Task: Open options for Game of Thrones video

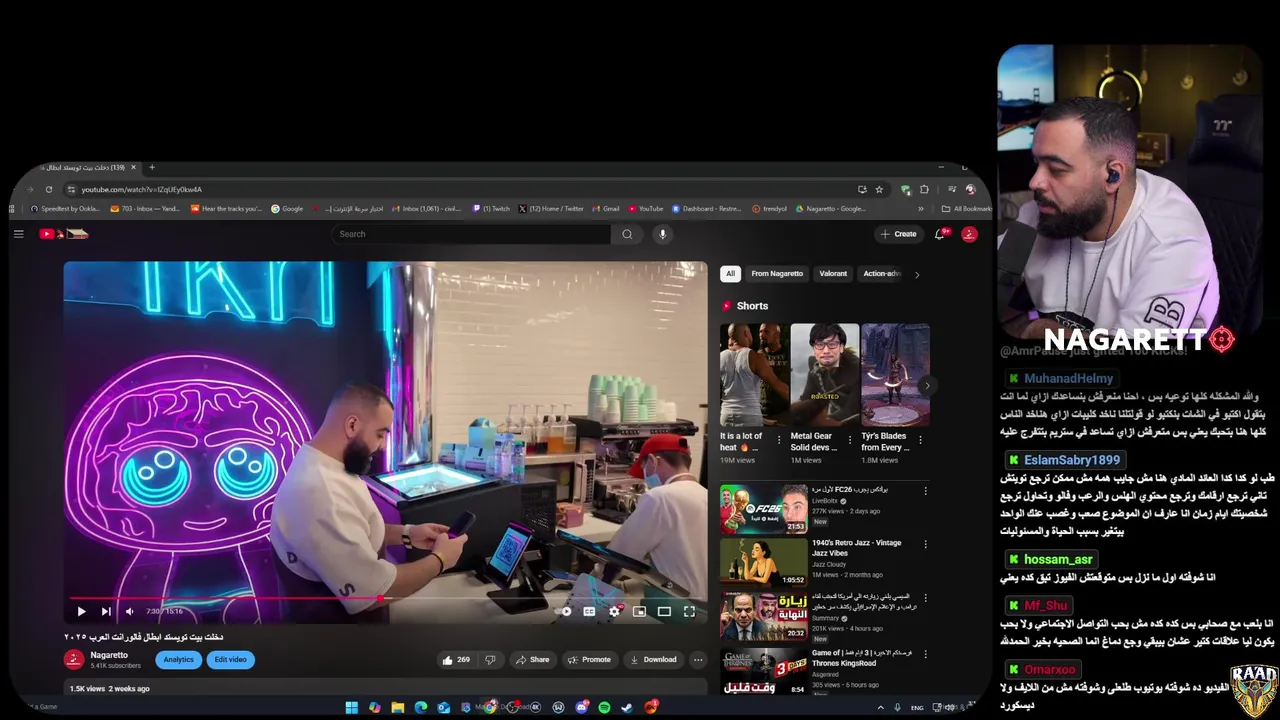Action: tap(925, 655)
